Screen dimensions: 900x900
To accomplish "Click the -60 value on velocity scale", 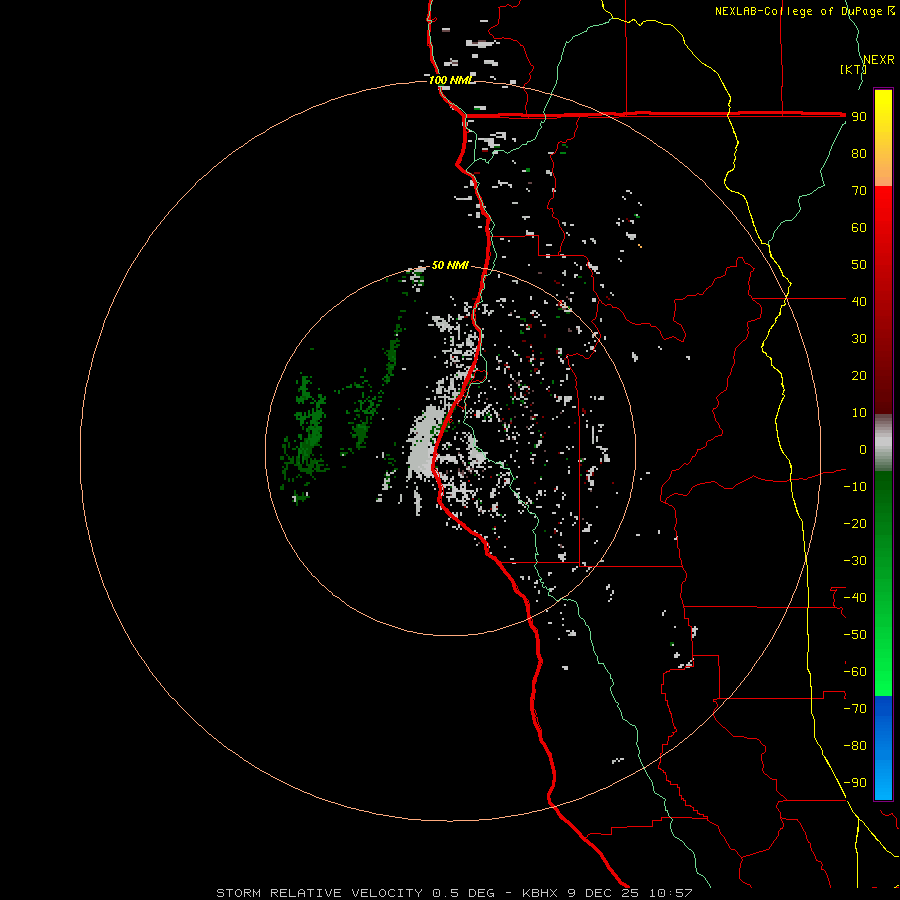I will (855, 672).
